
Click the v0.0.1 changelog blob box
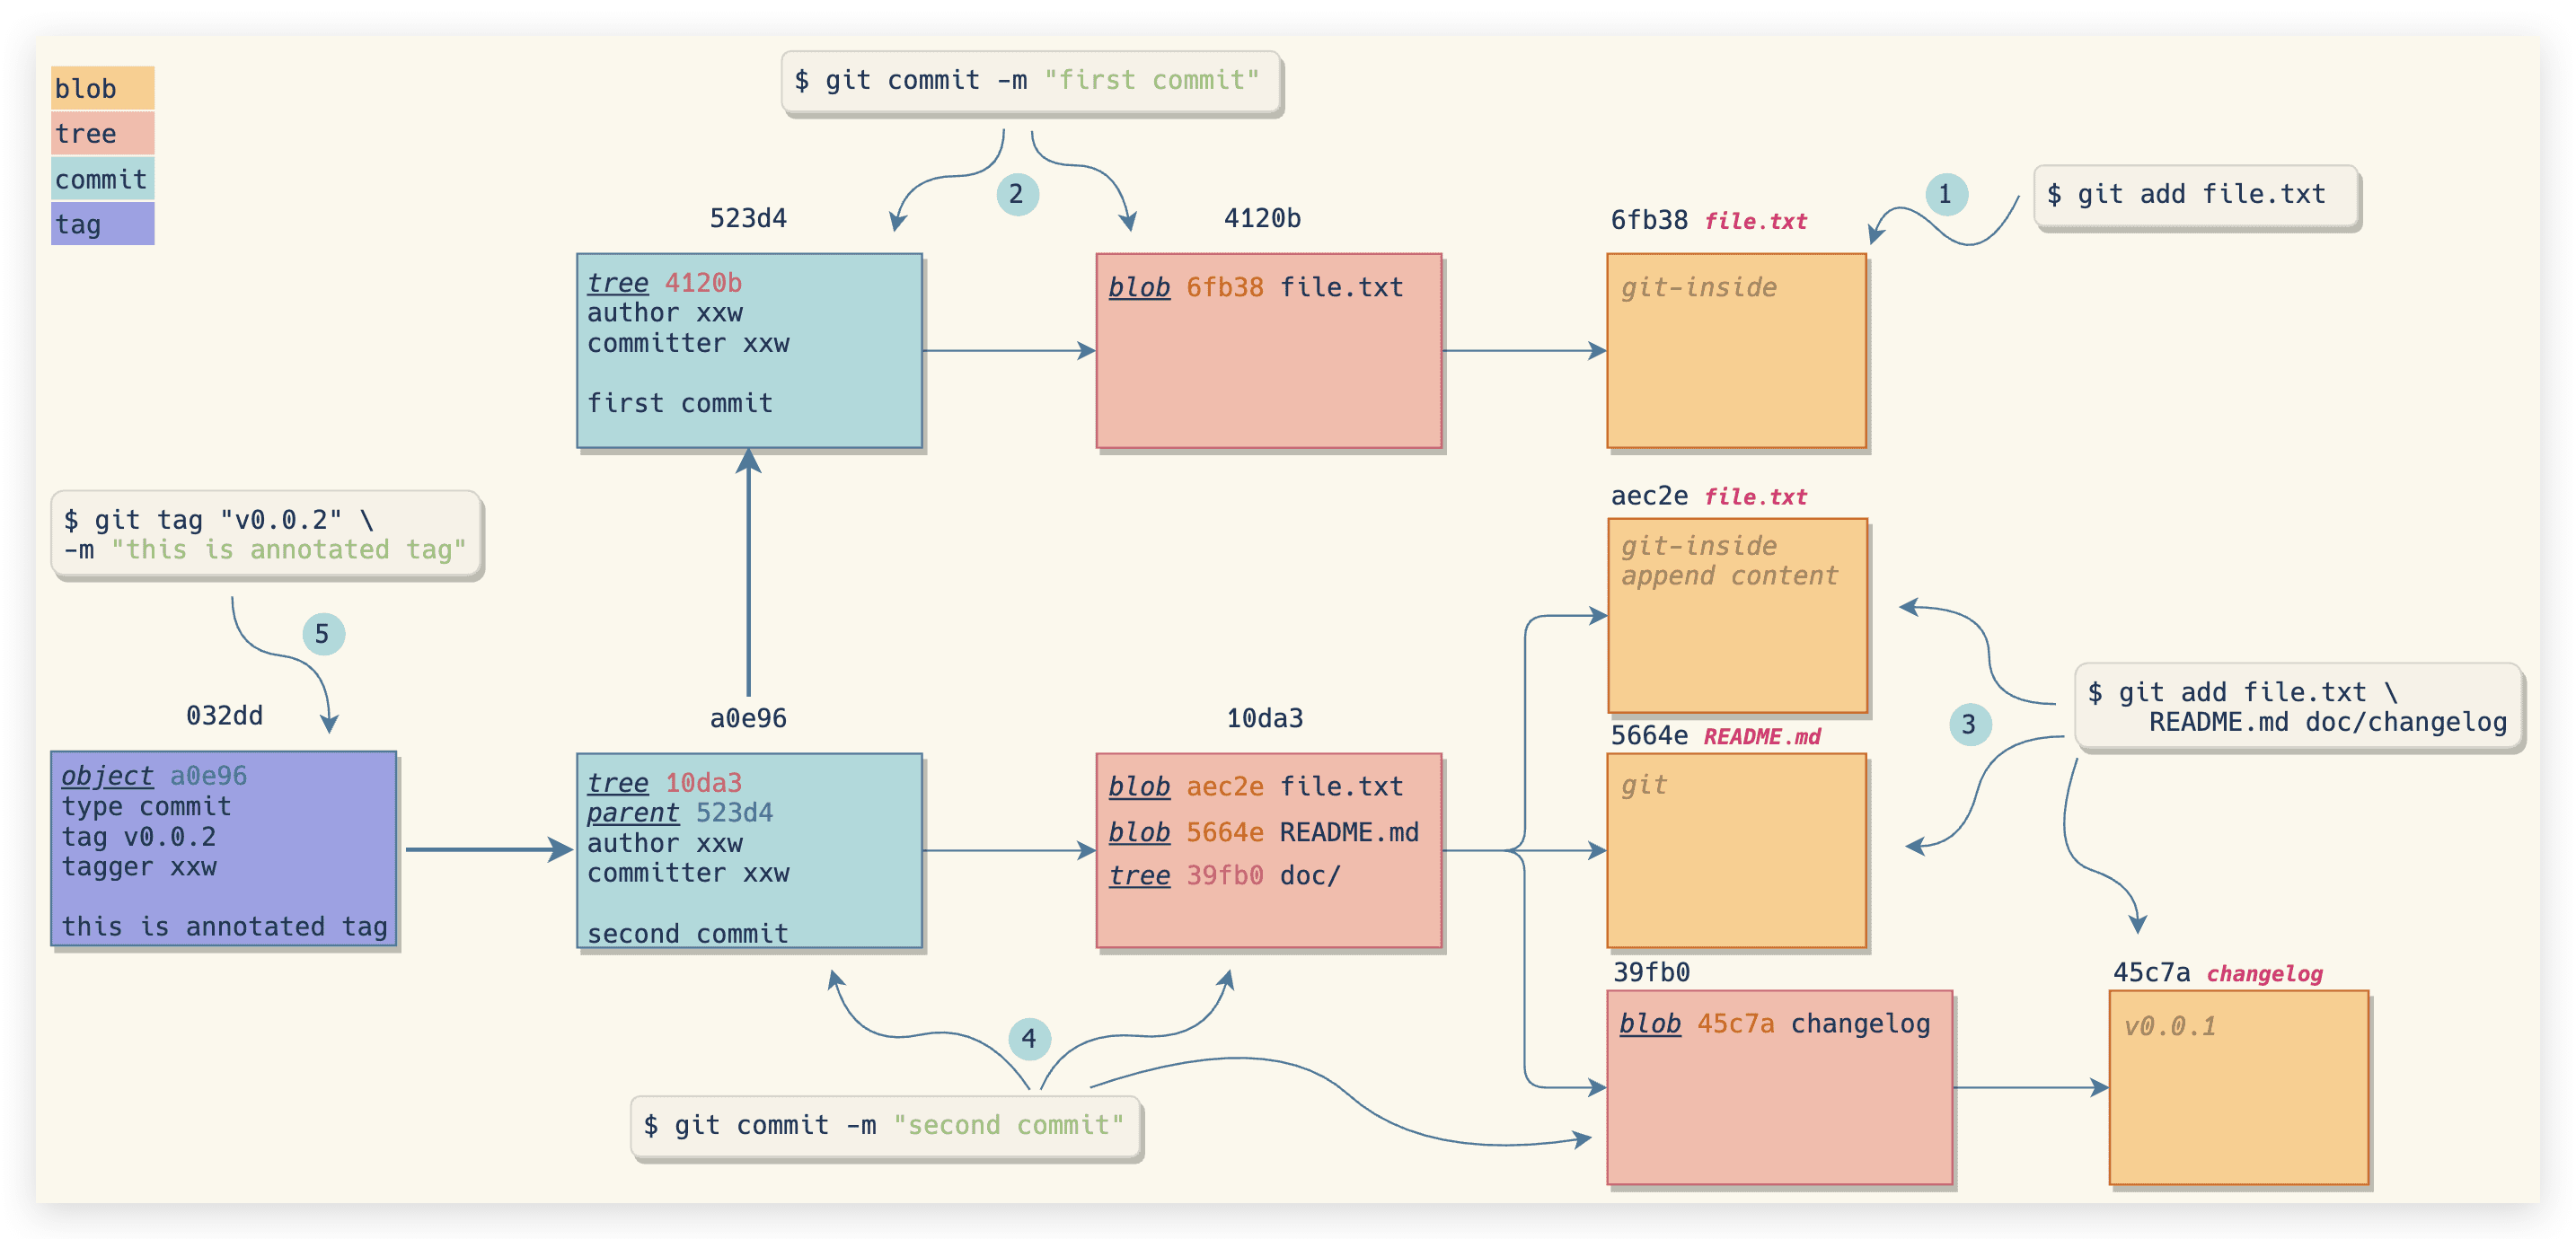coord(2238,1087)
